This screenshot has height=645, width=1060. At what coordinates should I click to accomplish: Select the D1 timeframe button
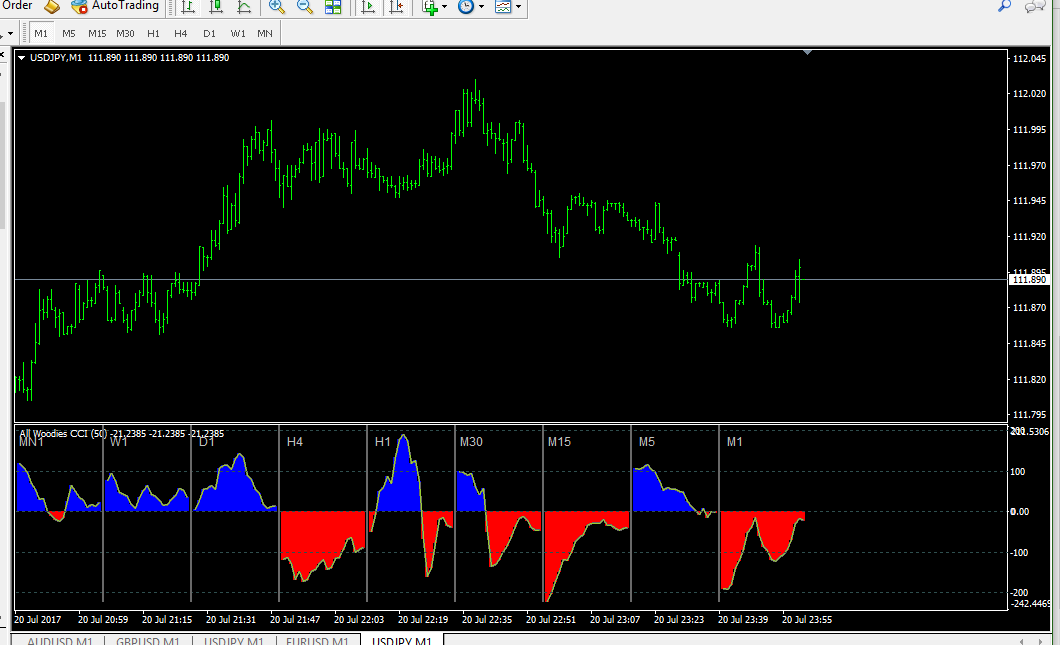tap(210, 33)
